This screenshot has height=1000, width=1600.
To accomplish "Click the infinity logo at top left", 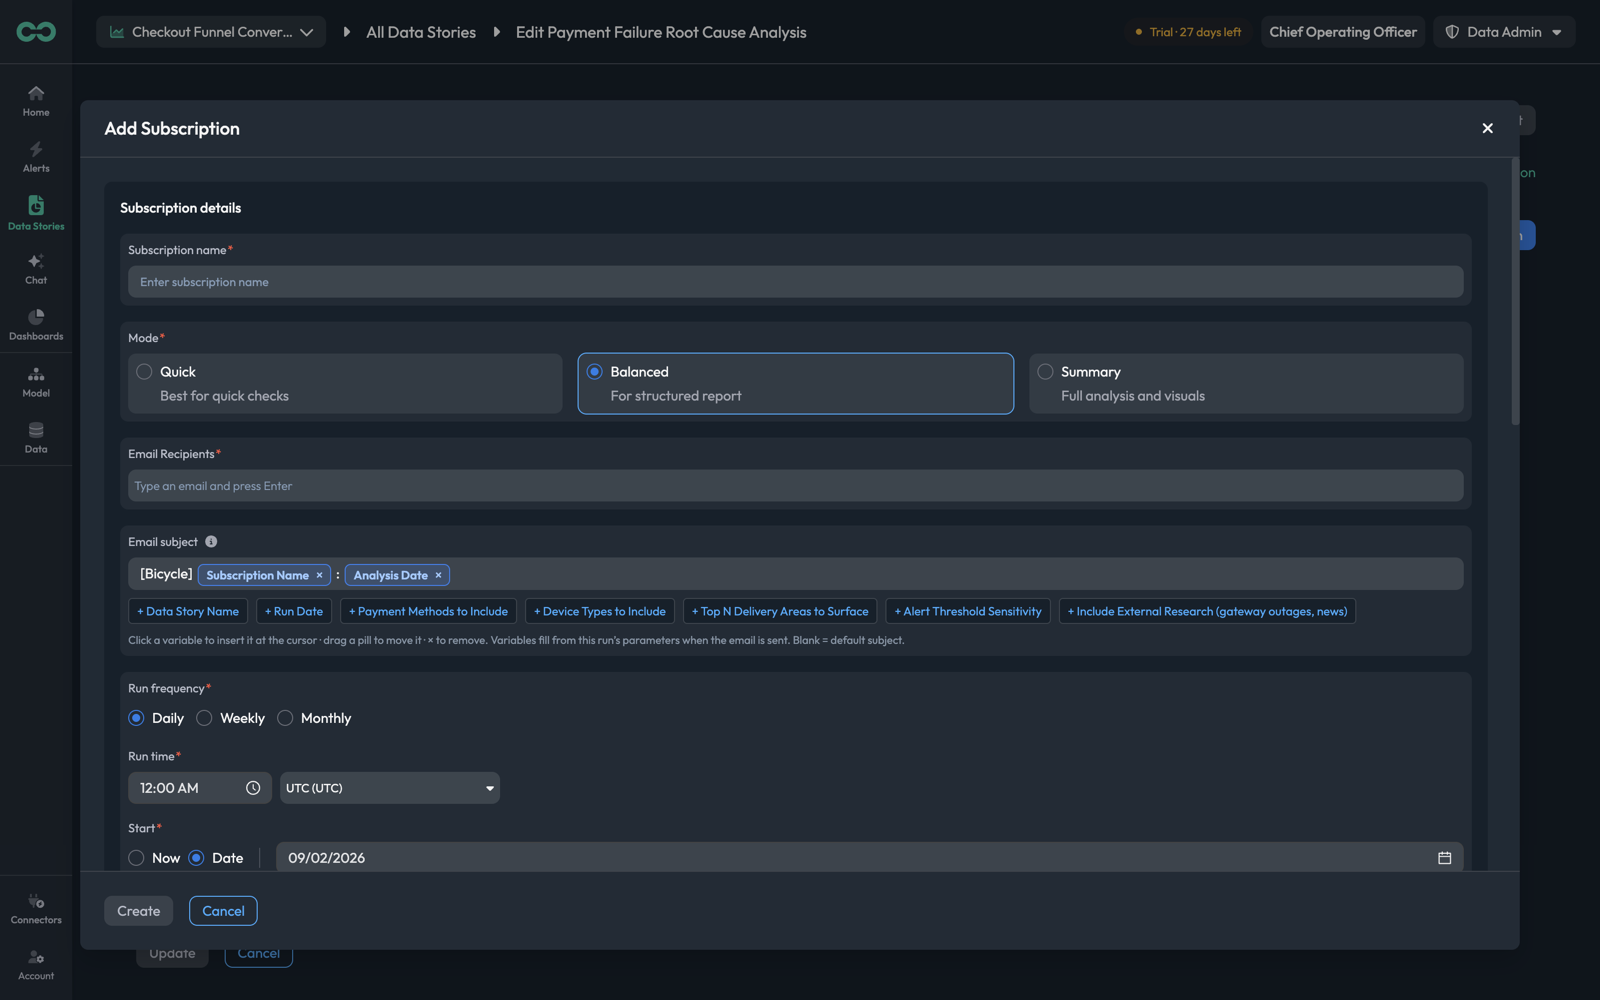I will [36, 32].
